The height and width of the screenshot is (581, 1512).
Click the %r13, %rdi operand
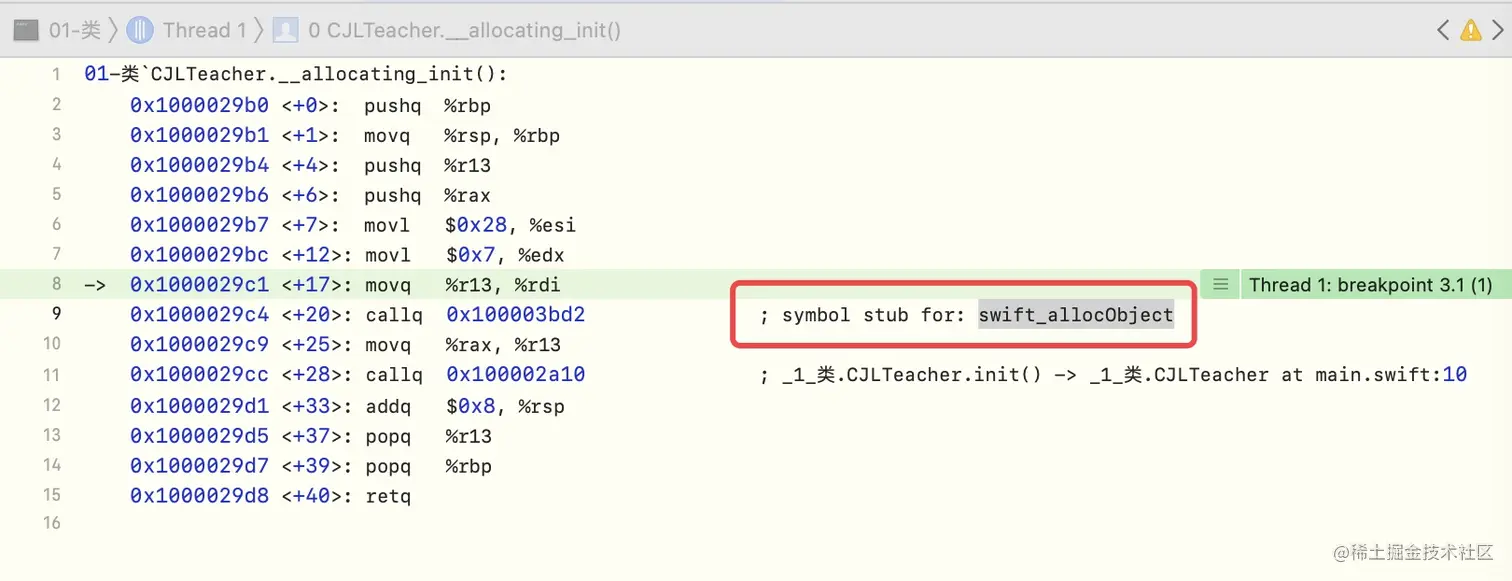coord(500,285)
